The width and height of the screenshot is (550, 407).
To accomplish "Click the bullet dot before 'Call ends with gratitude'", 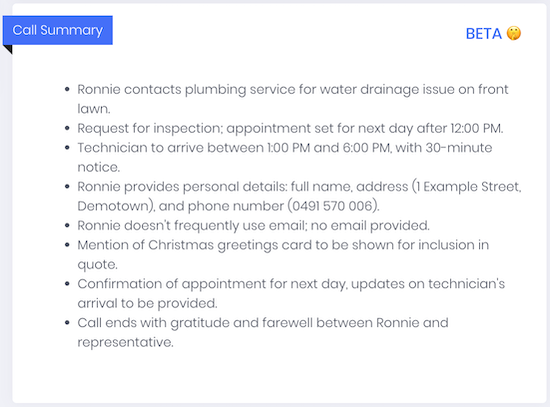I will [67, 322].
